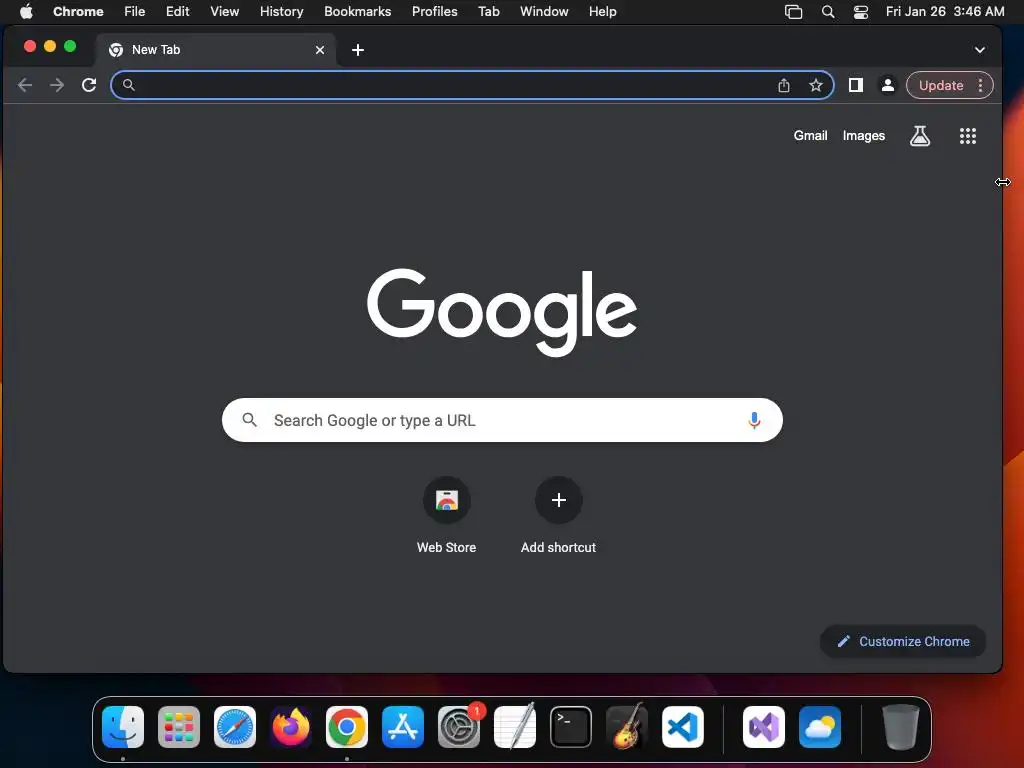The height and width of the screenshot is (768, 1024).
Task: Open Search Labs flask icon
Action: pos(920,136)
